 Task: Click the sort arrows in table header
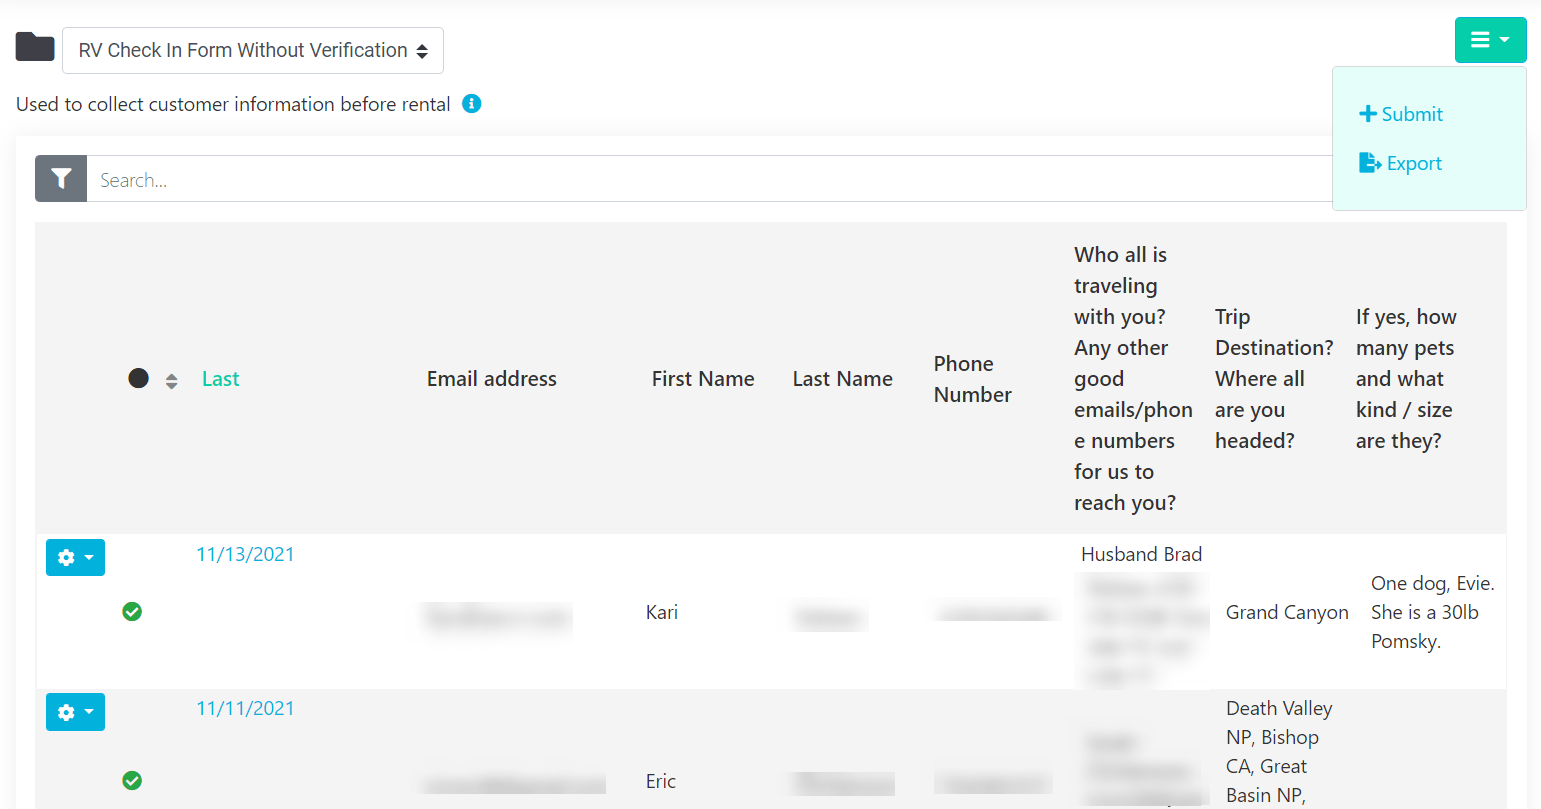172,381
